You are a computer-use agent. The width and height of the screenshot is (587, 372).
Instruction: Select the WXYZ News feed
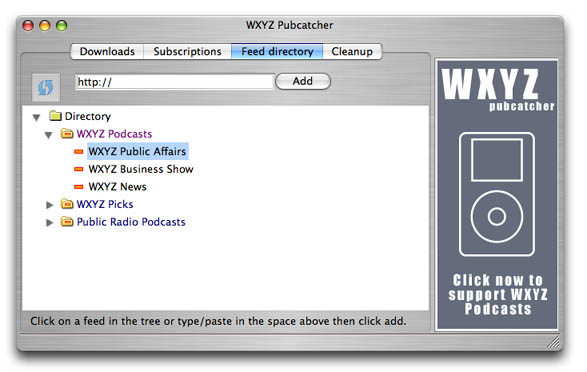117,187
